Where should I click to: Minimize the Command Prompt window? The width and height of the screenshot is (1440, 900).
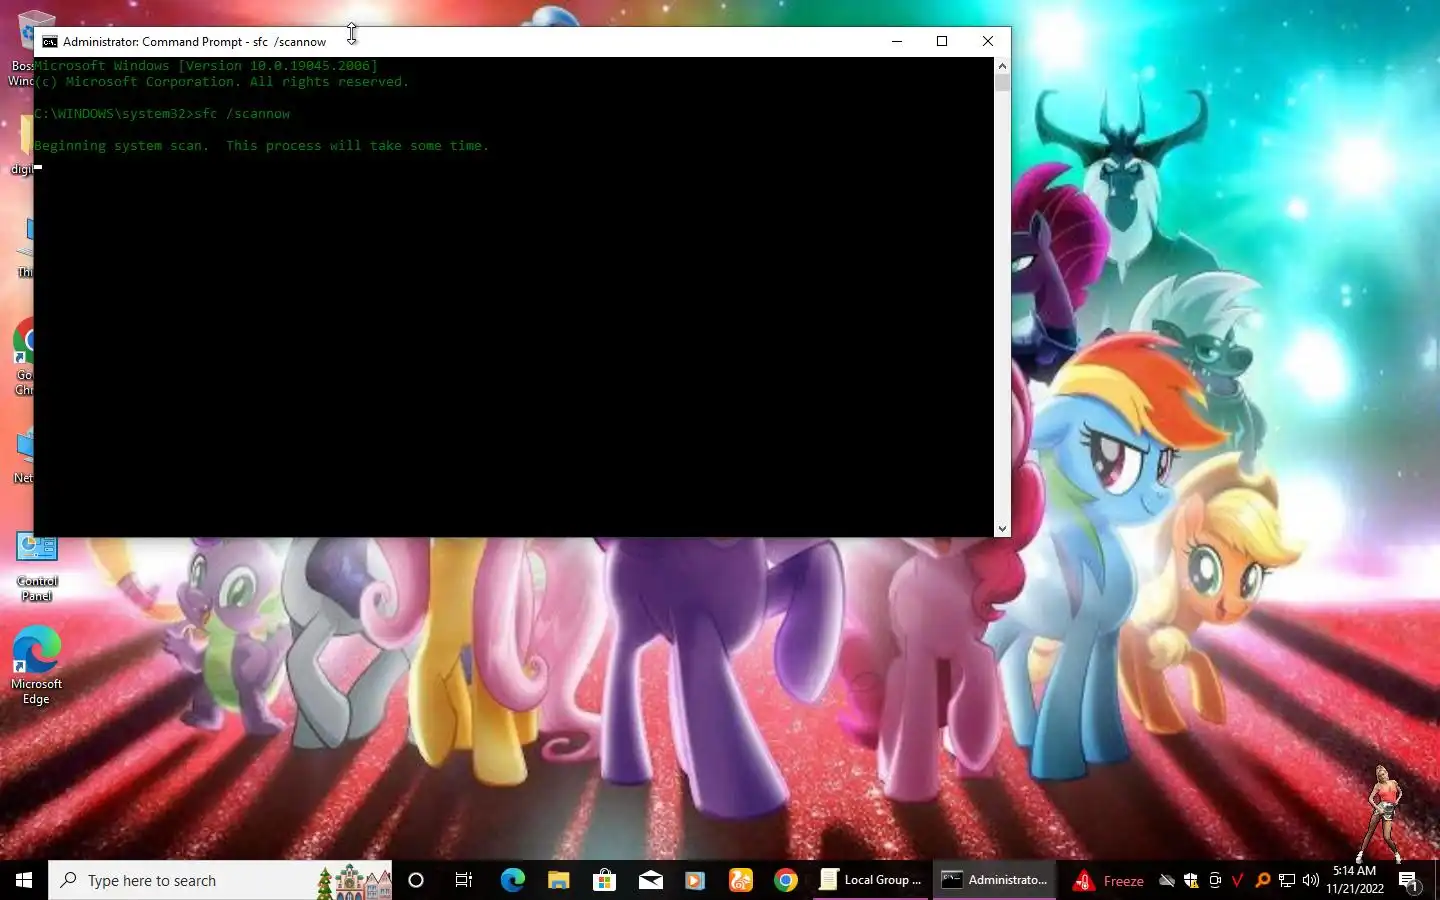(897, 41)
